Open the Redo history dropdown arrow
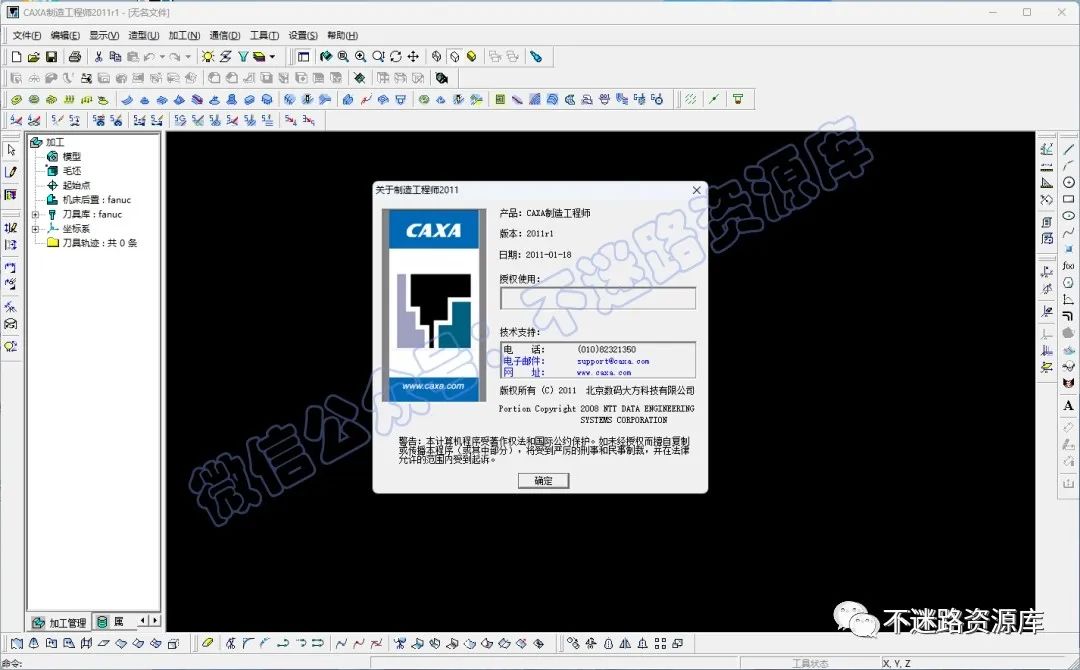The width and height of the screenshot is (1080, 670). [x=188, y=56]
